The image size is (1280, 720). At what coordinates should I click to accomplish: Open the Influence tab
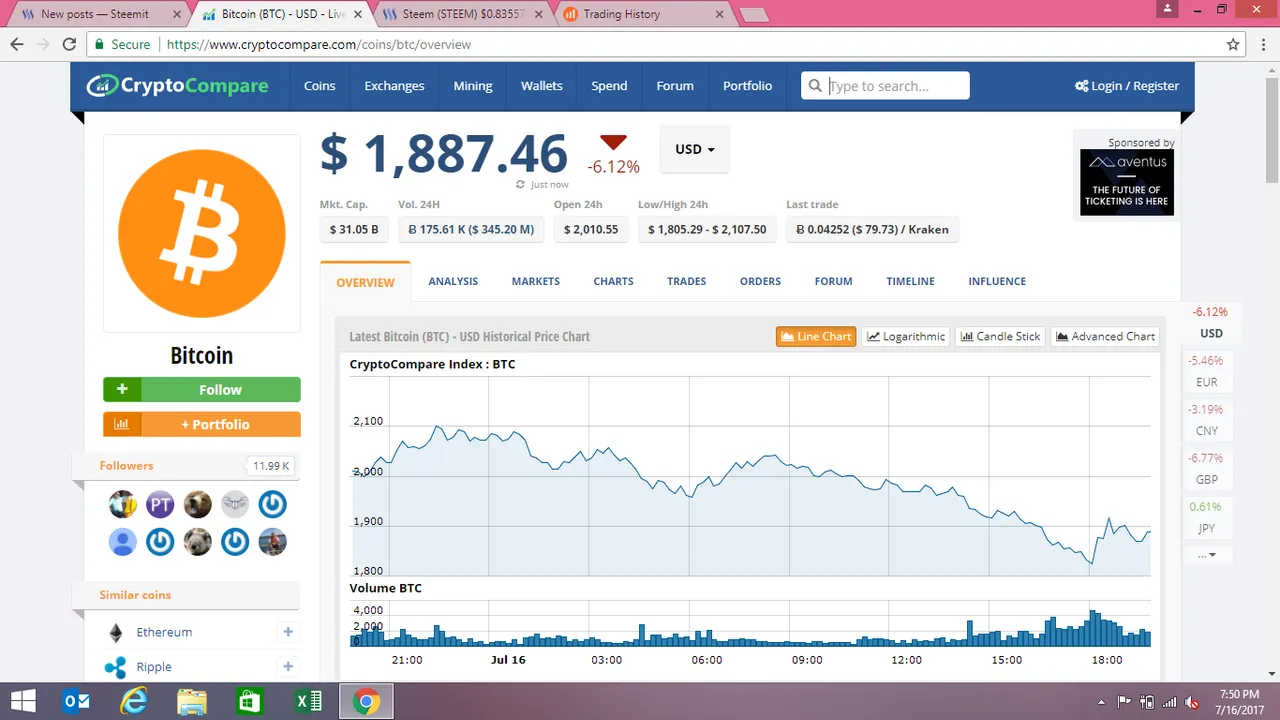997,282
